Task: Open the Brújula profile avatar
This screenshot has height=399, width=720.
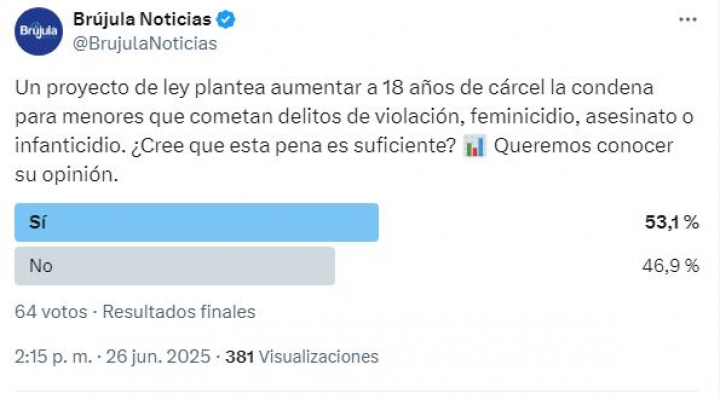Action: pos(39,31)
